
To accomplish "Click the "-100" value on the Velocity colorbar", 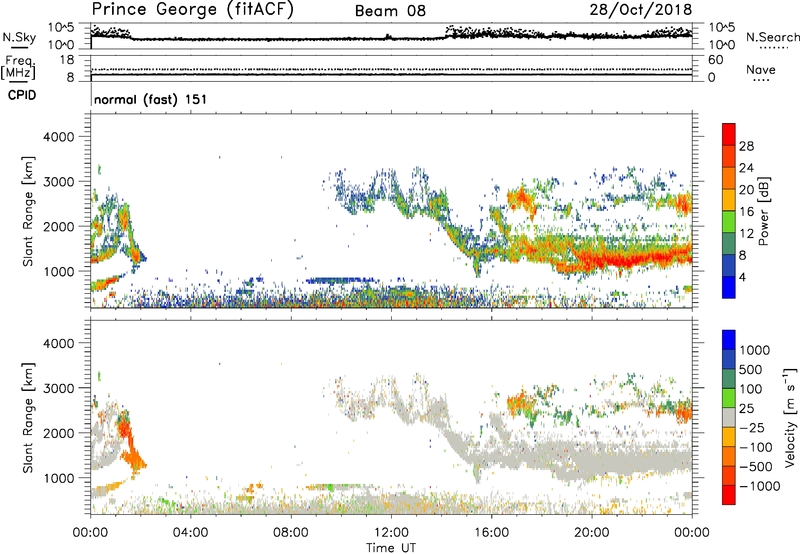I will (x=756, y=447).
